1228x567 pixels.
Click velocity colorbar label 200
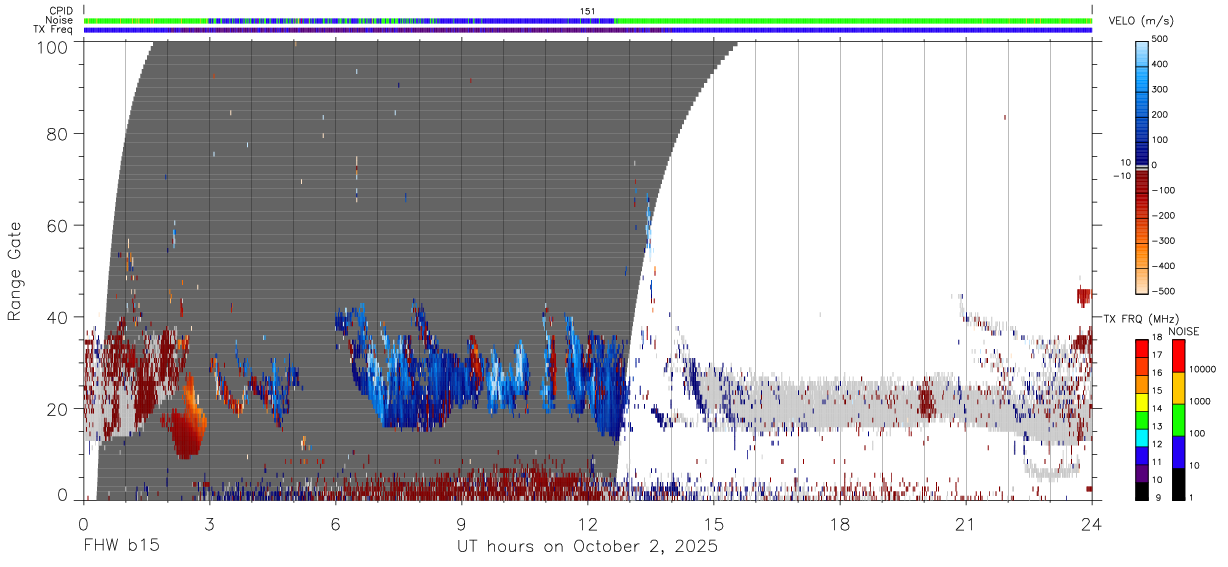coord(1162,114)
